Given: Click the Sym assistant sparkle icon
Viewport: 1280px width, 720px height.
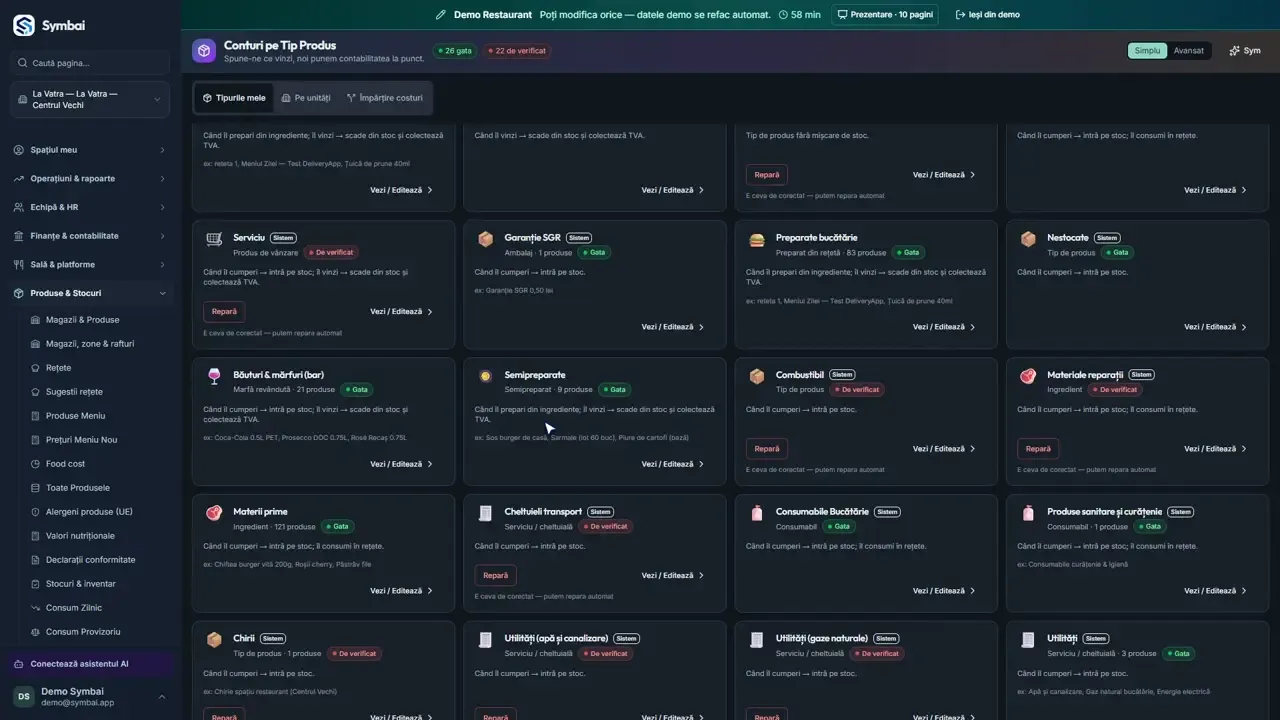Looking at the screenshot, I should tap(1235, 51).
